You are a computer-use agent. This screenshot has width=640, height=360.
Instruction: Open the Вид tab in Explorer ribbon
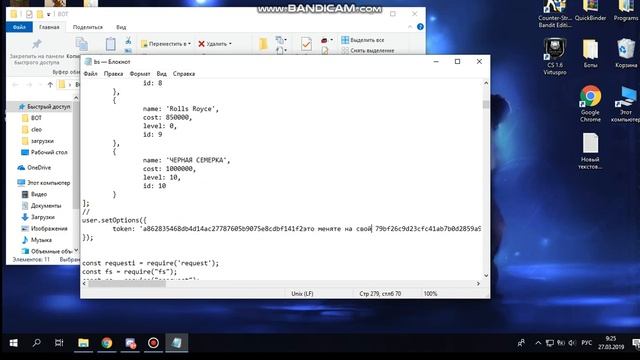pos(121,27)
